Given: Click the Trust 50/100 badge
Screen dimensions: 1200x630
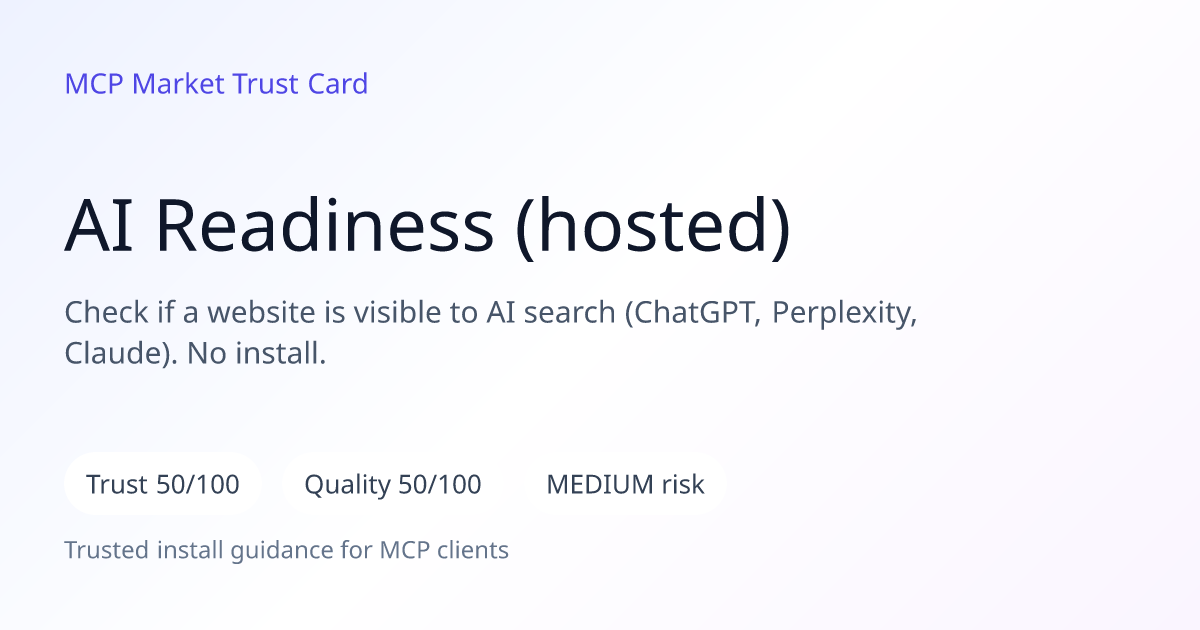Looking at the screenshot, I should pyautogui.click(x=163, y=485).
